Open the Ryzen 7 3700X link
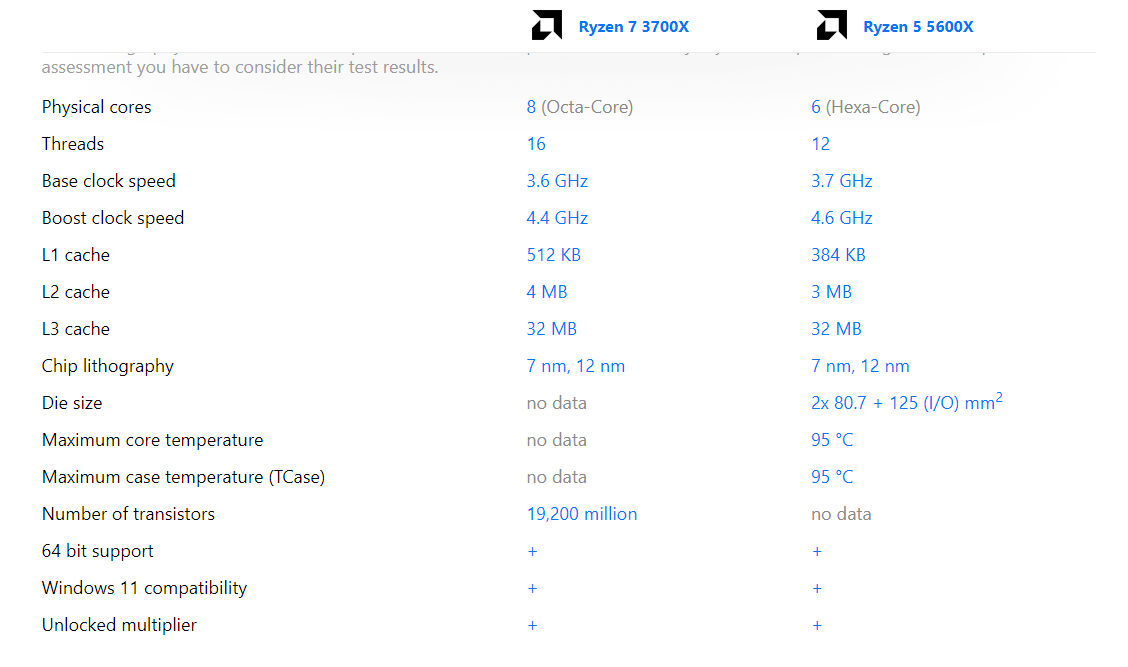The image size is (1128, 667). pos(634,27)
